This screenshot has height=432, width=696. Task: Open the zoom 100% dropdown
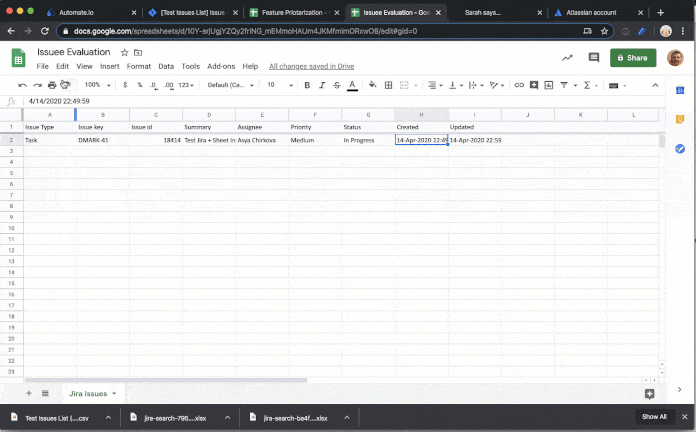[96, 85]
